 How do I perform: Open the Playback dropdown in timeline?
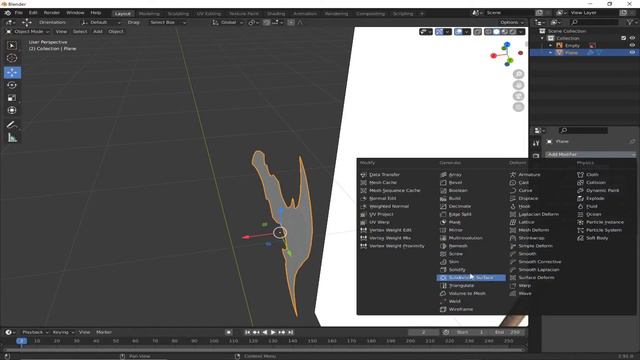coord(35,332)
